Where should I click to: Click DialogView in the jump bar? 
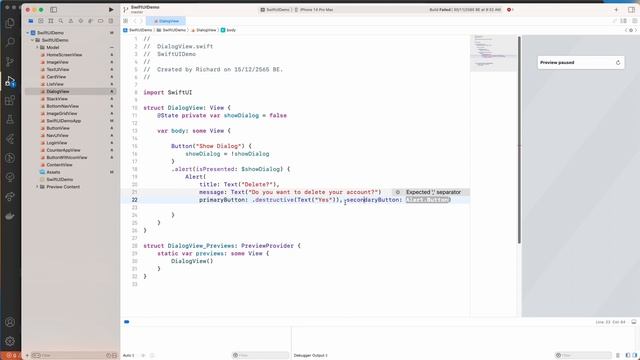[x=204, y=30]
